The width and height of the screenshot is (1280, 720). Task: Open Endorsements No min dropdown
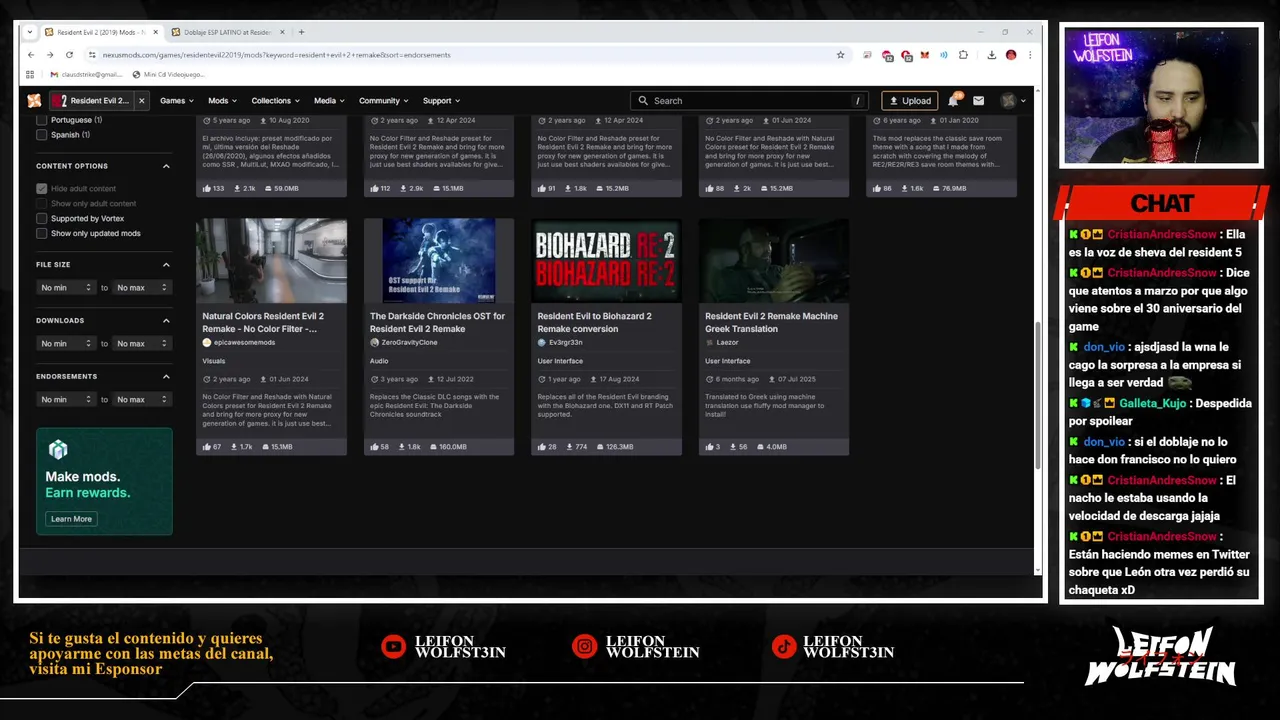pos(66,400)
